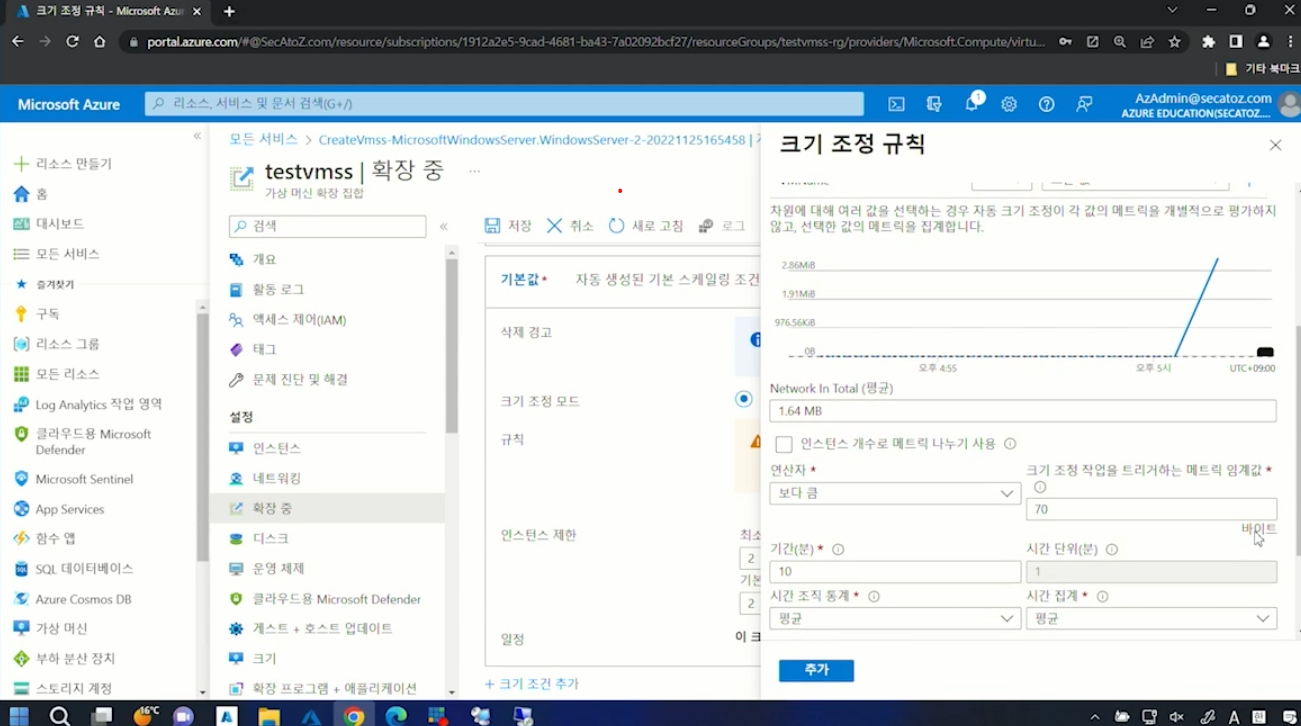Open the Windows Start button
Viewport: 1301px width, 726px height.
coord(18,716)
